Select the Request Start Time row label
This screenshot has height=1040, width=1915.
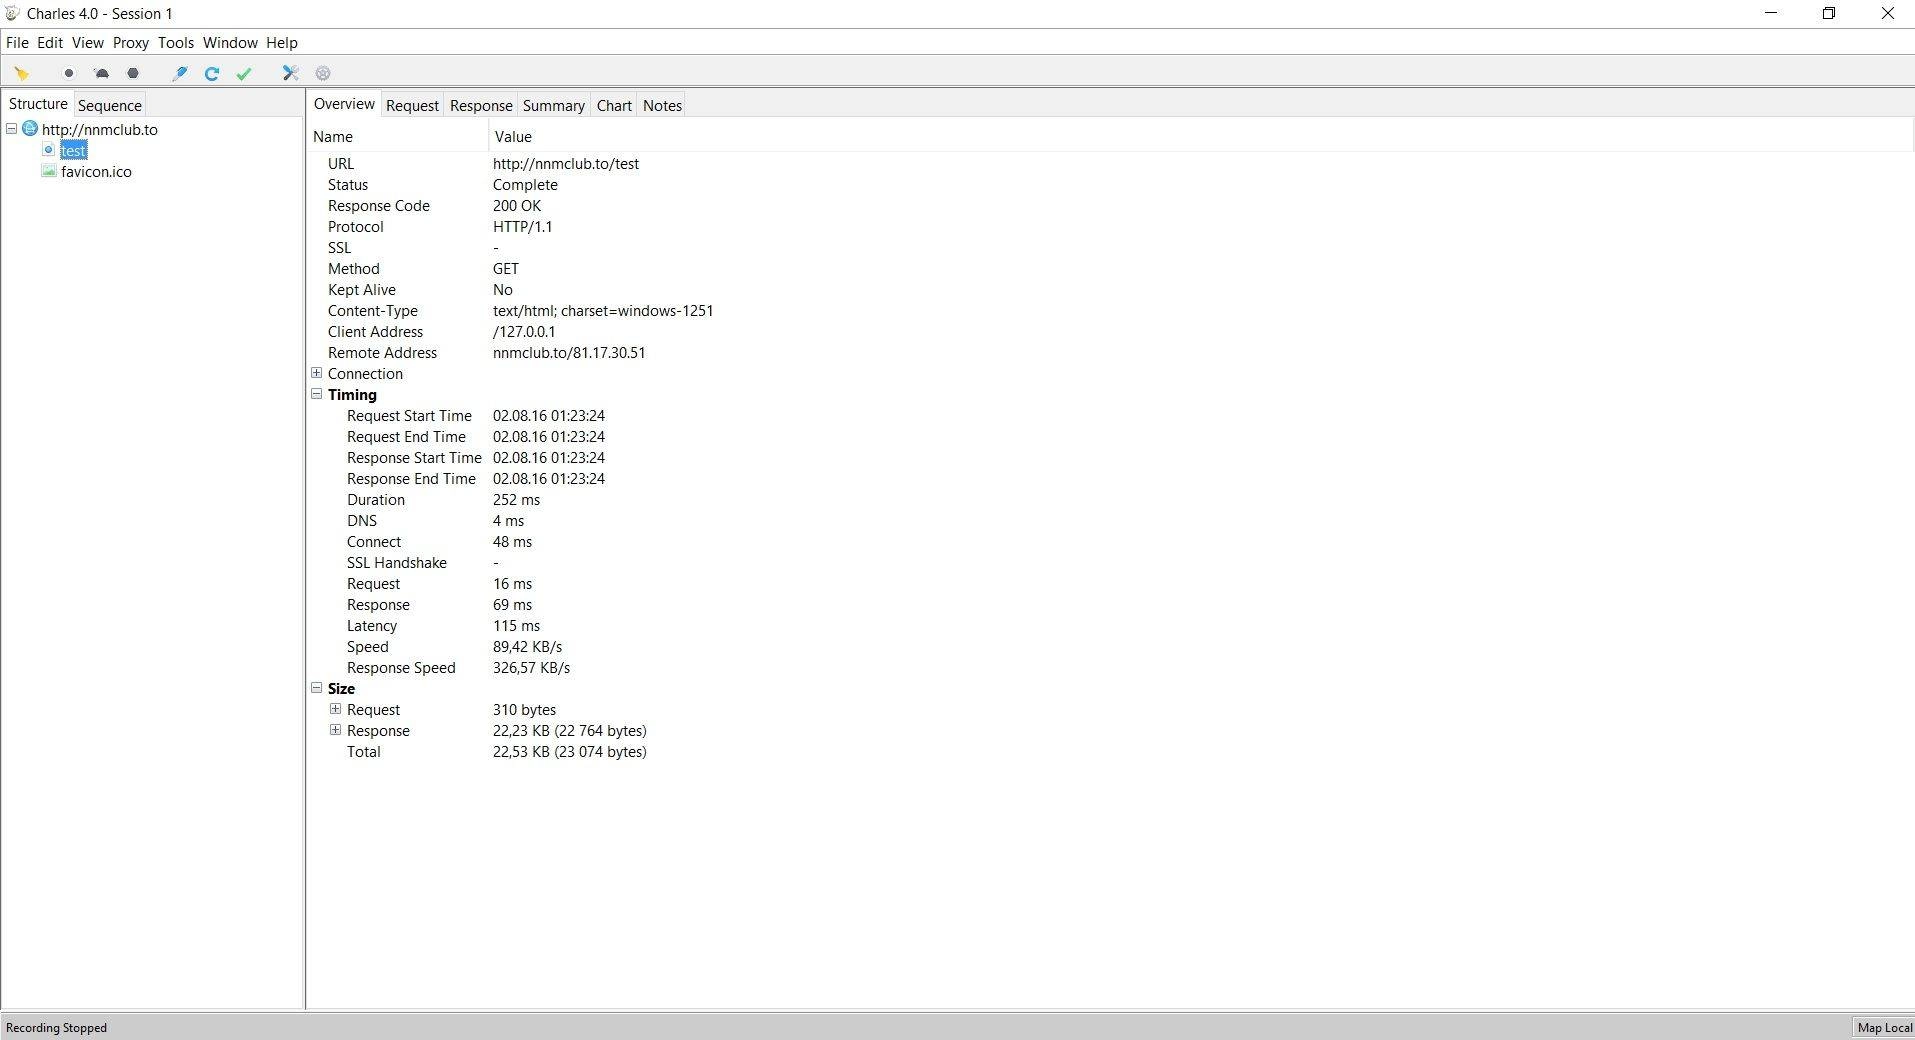pyautogui.click(x=409, y=415)
